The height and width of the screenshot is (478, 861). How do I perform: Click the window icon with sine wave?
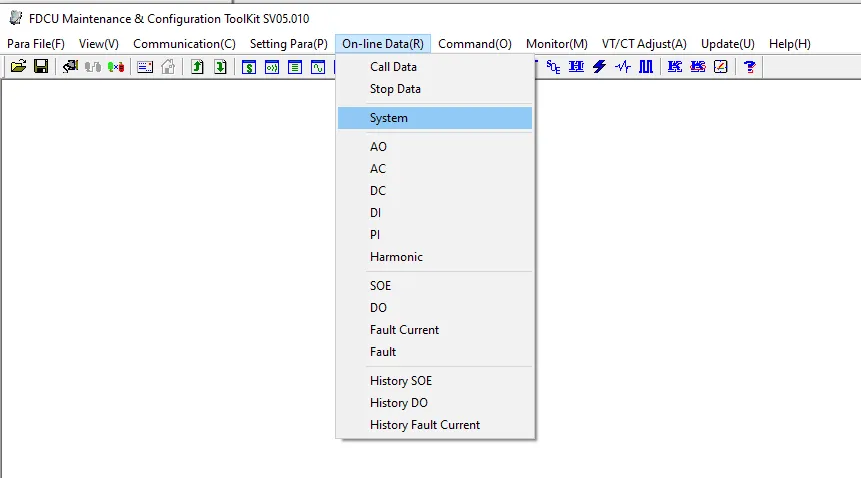[318, 67]
